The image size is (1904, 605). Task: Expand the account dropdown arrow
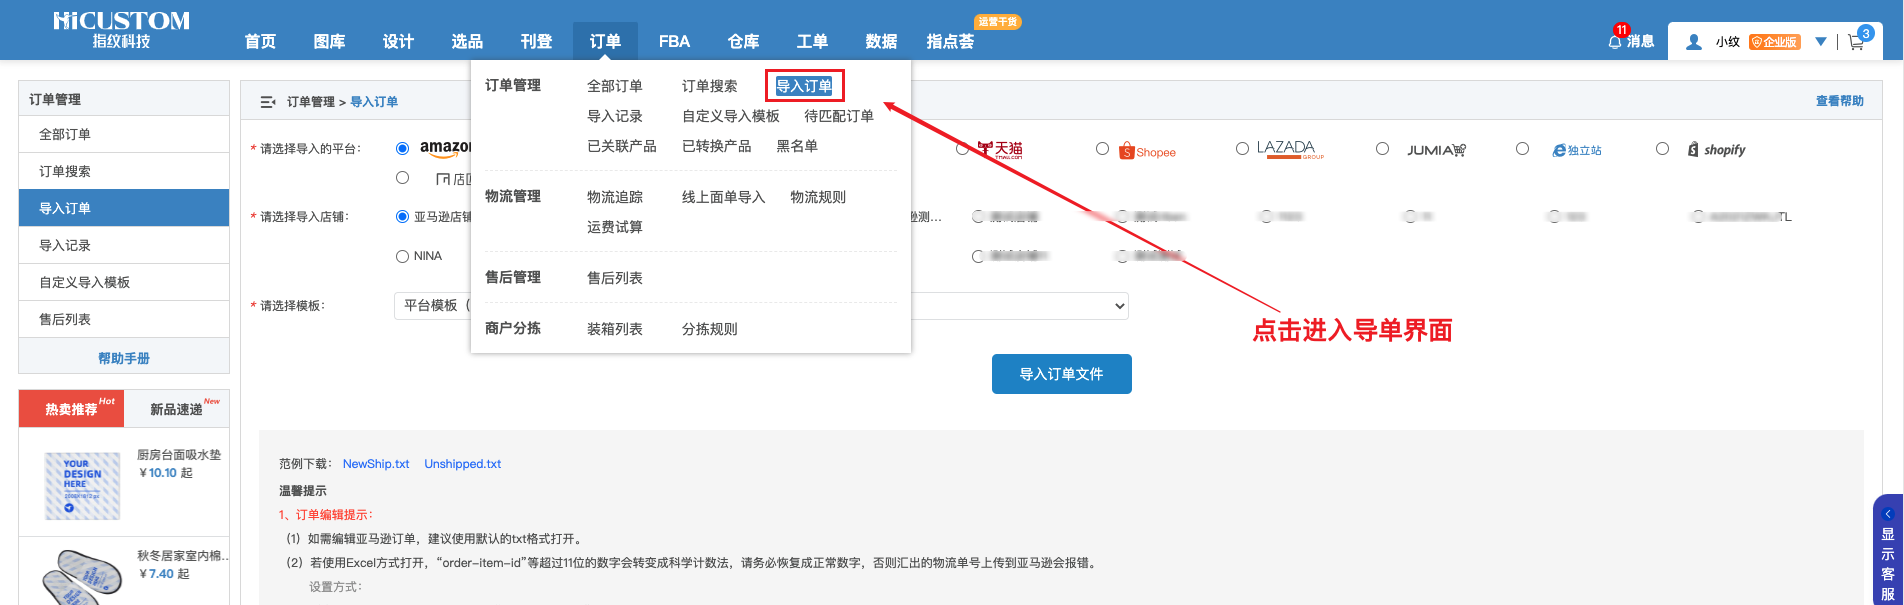click(1821, 42)
